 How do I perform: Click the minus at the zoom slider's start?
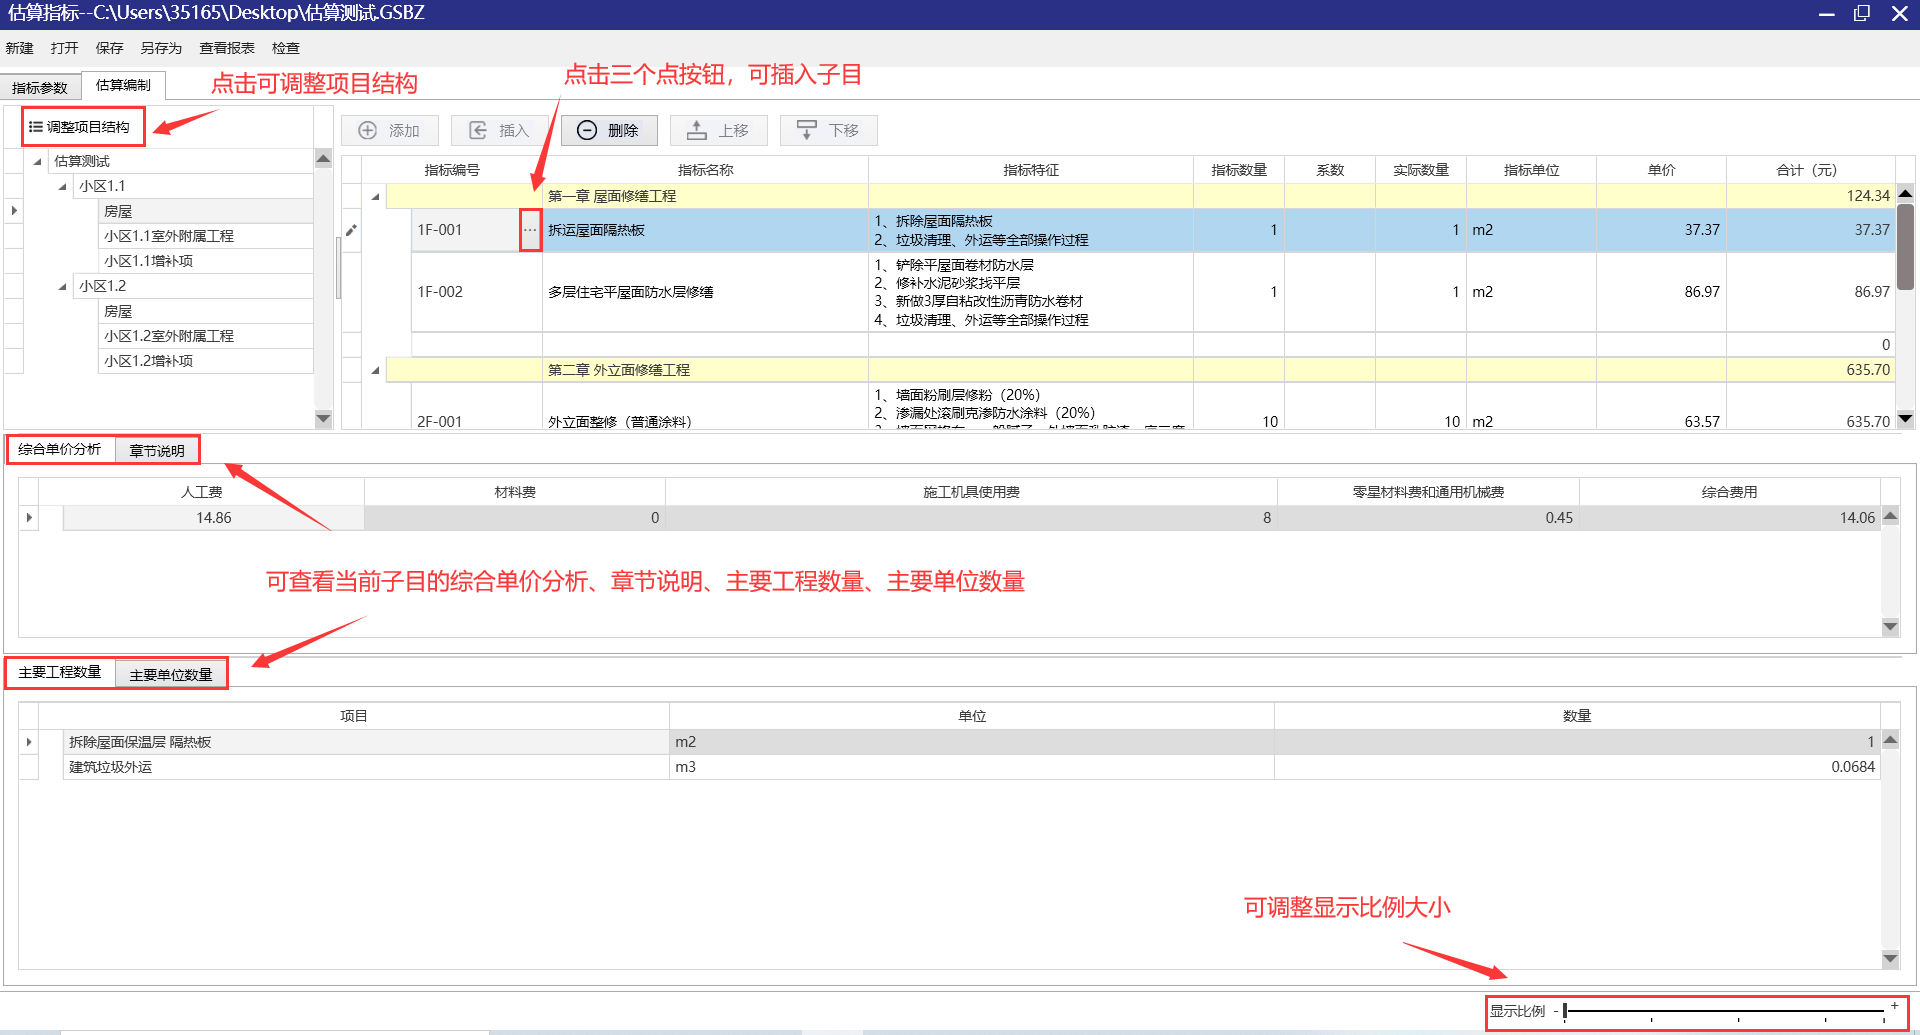(1556, 1011)
